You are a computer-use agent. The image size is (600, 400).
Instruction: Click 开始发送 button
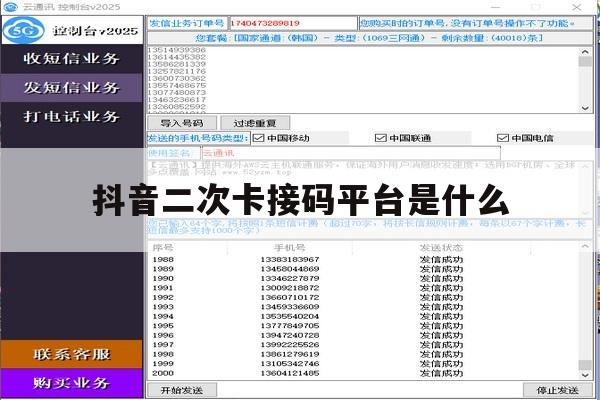click(182, 390)
